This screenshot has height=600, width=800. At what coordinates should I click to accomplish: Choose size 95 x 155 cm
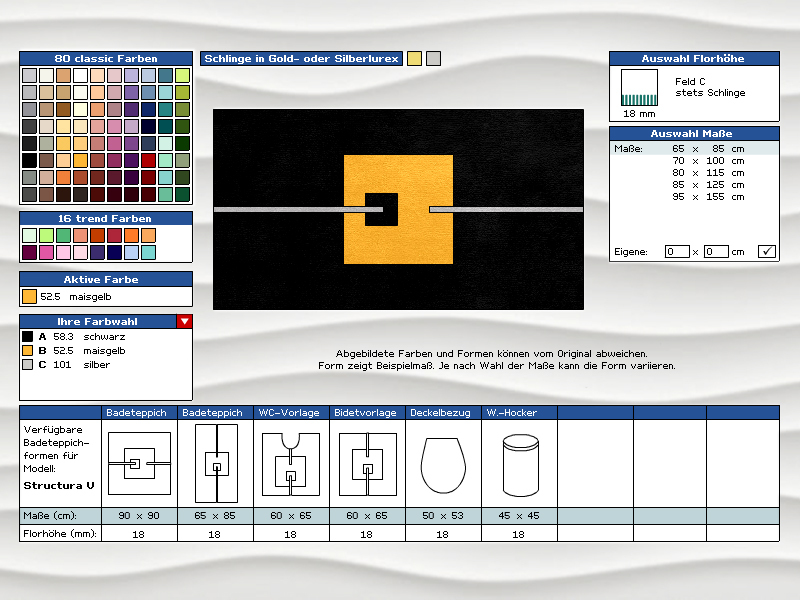(x=707, y=197)
